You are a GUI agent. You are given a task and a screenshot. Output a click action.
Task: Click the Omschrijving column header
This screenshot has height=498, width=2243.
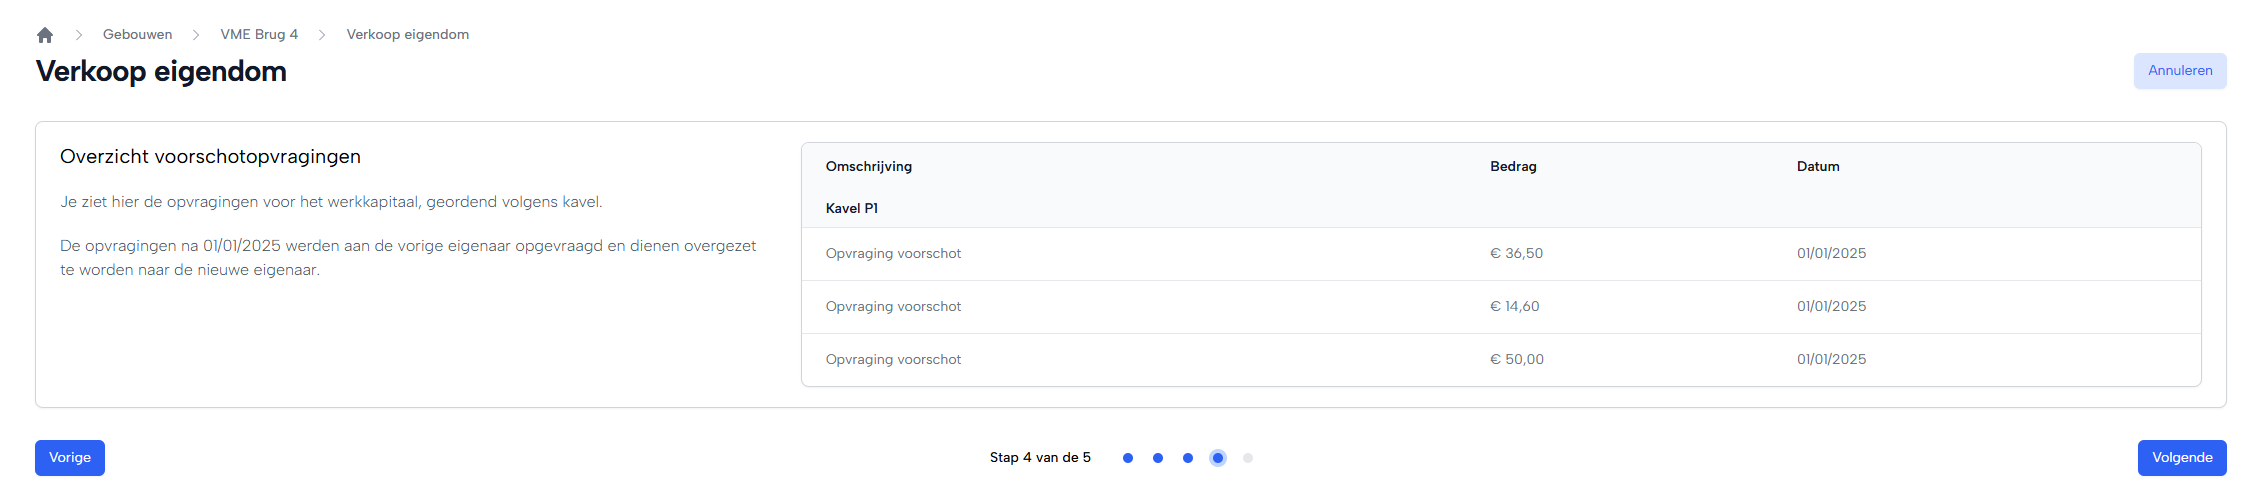pyautogui.click(x=868, y=167)
